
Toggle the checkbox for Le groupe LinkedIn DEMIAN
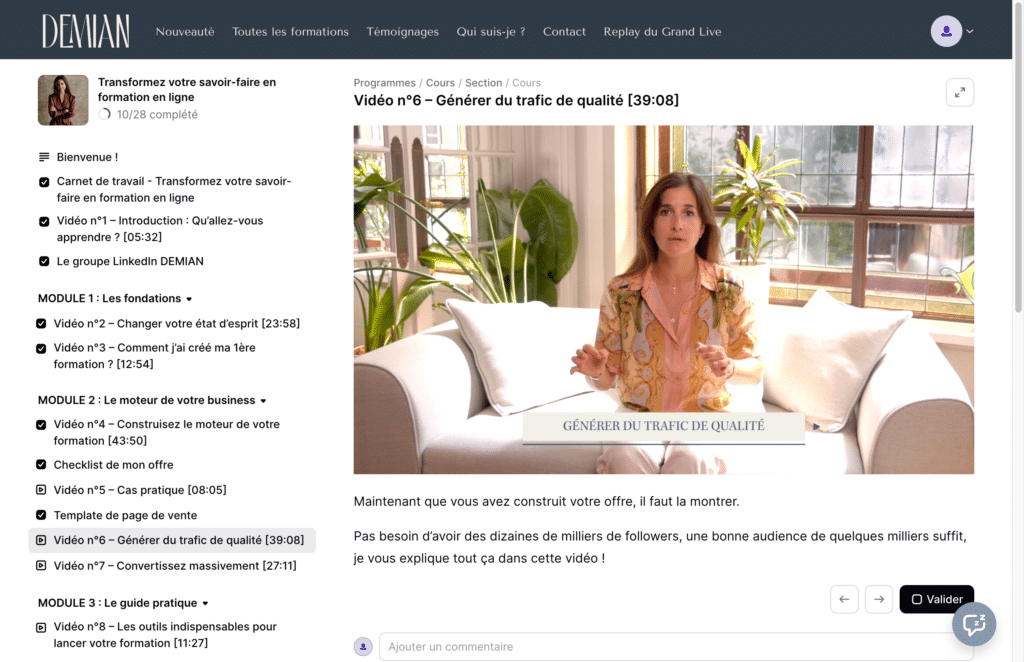coord(44,262)
